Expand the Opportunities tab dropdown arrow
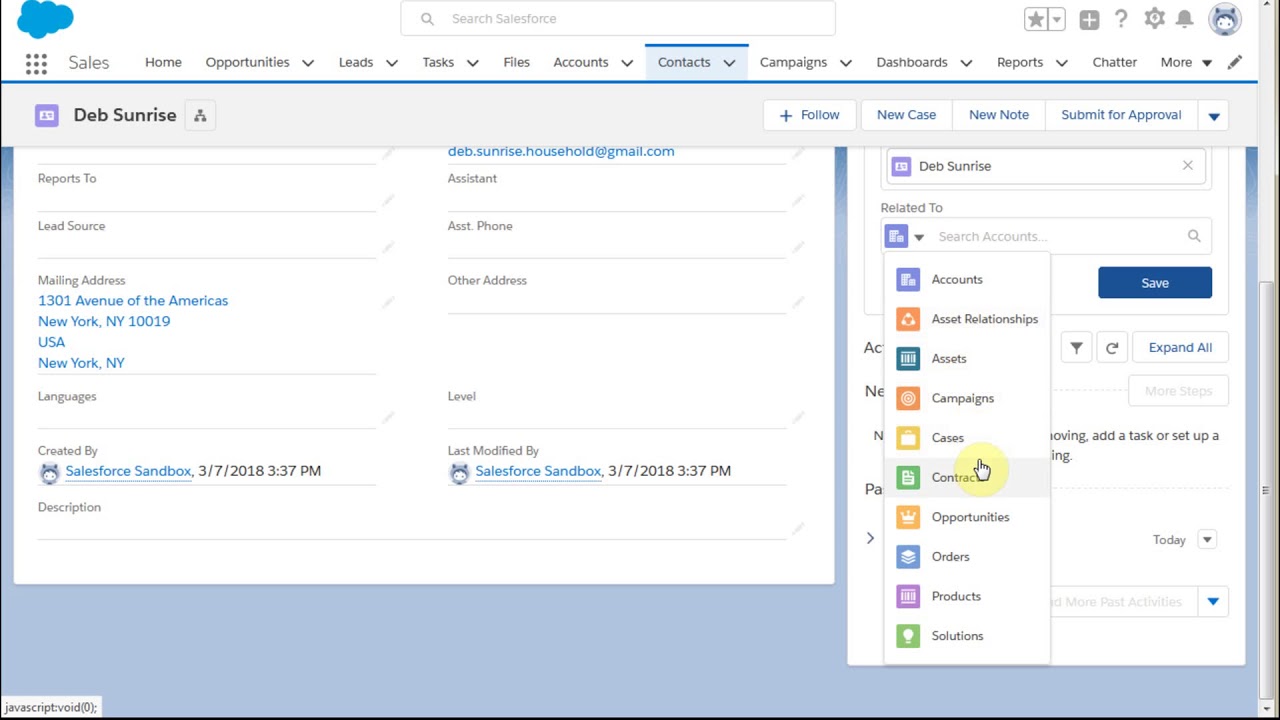 [x=308, y=62]
